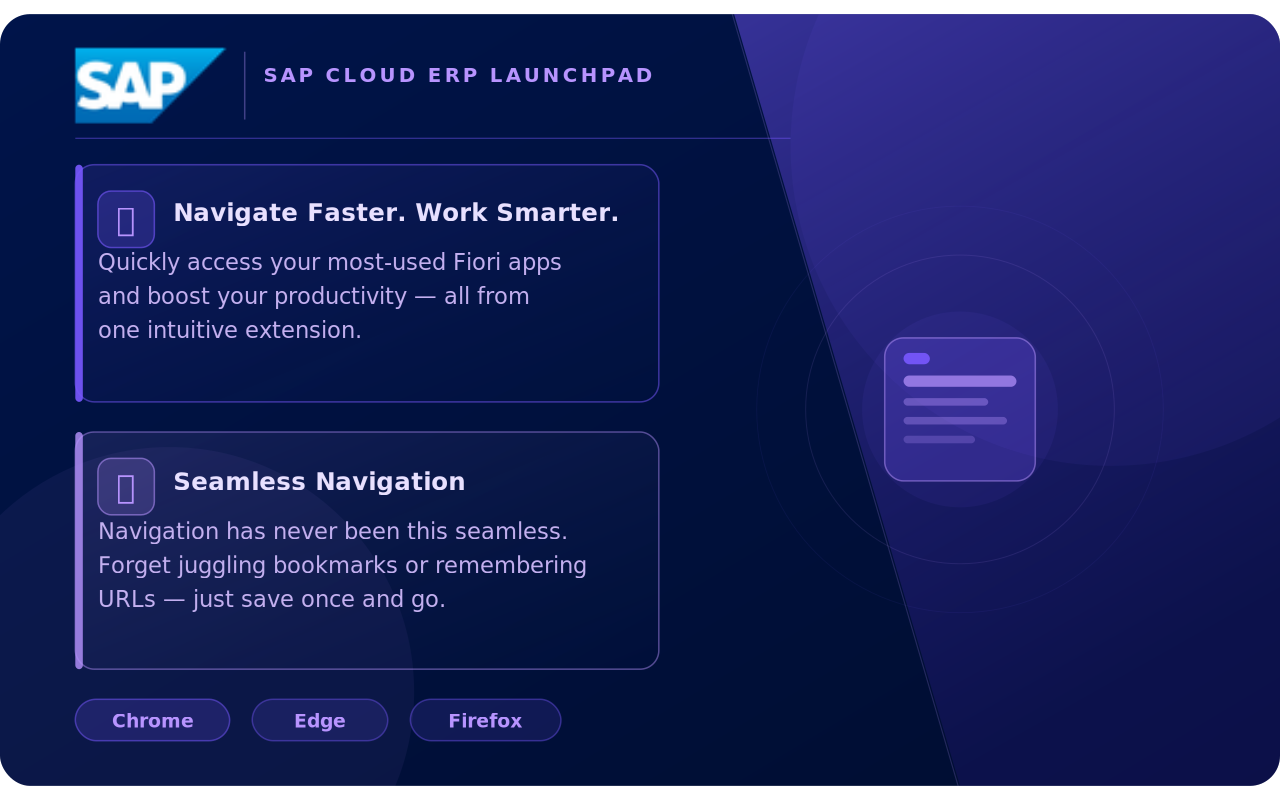This screenshot has width=1280, height=800.
Task: Click text 'Forget juggling bookmarks or remembering'
Action: pyautogui.click(x=342, y=565)
